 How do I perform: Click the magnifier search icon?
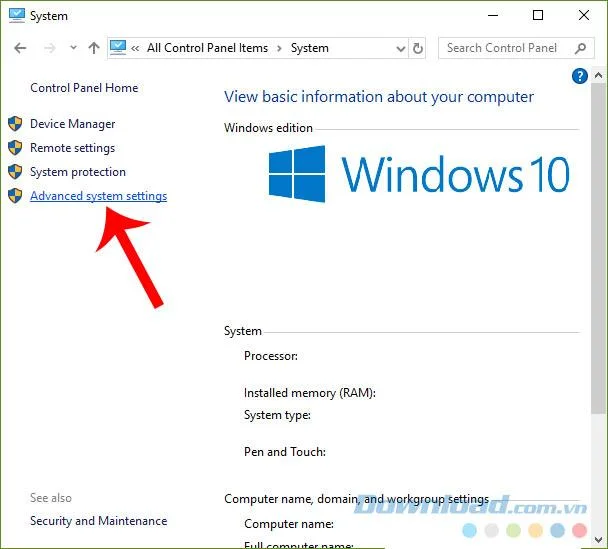[x=580, y=48]
